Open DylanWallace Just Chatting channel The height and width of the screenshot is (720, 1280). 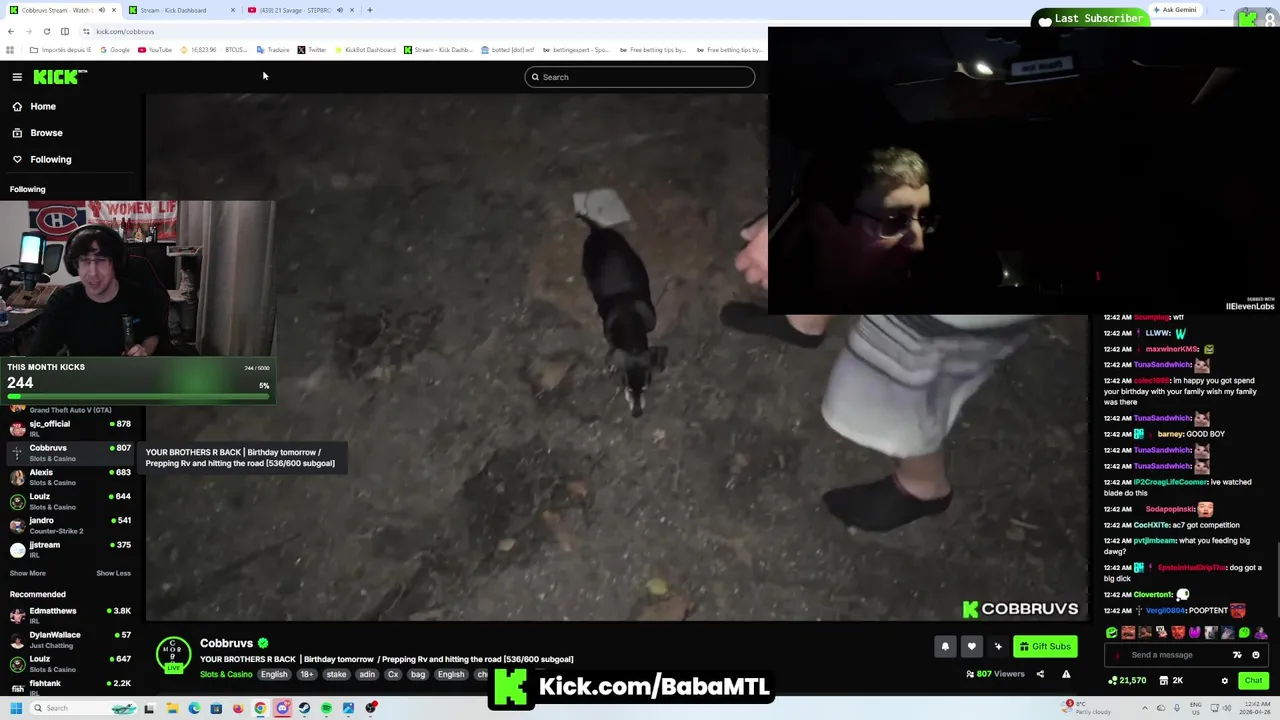[x=70, y=639]
